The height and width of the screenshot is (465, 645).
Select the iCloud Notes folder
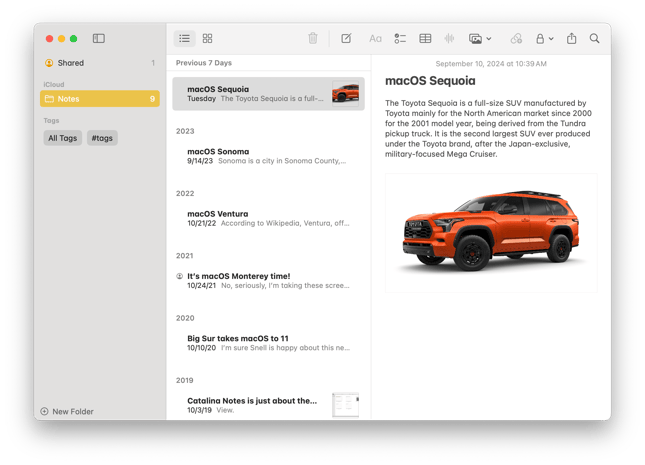tap(100, 99)
